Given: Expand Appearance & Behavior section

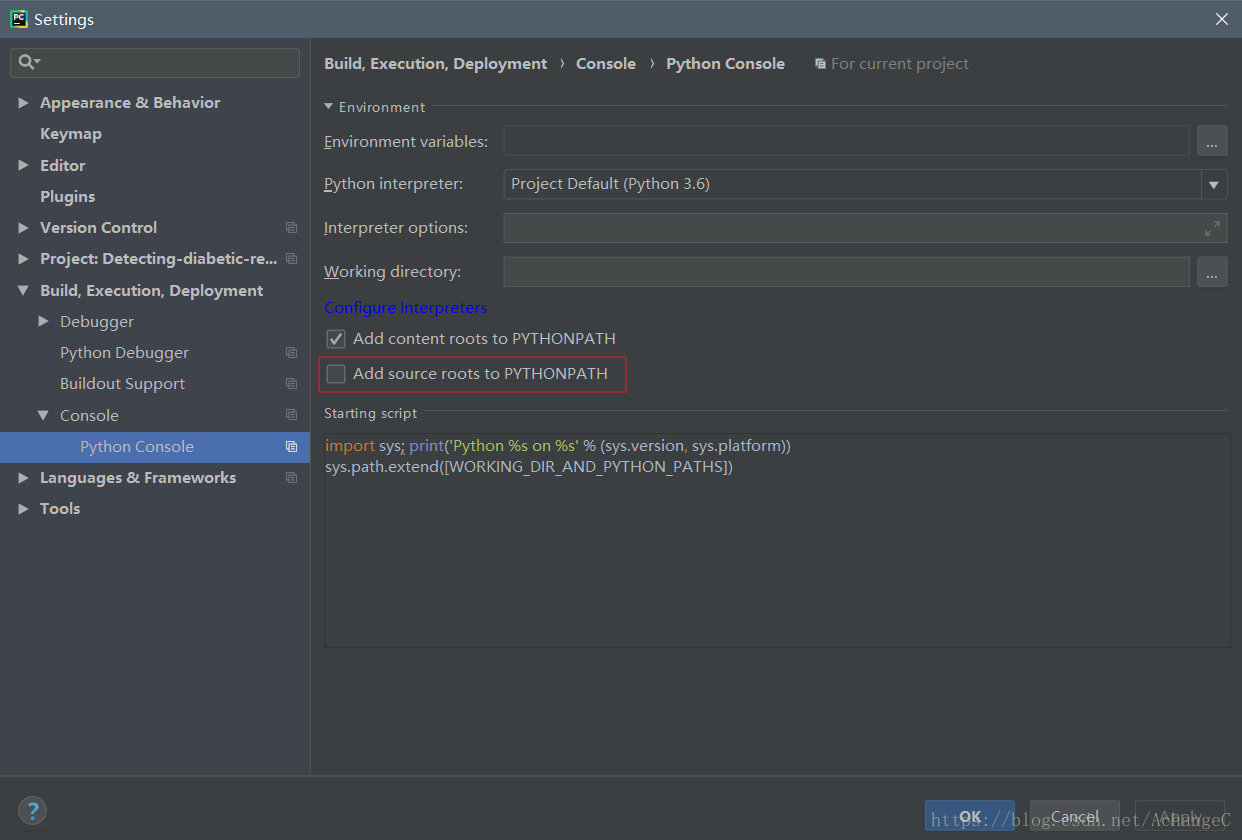Looking at the screenshot, I should pyautogui.click(x=23, y=103).
